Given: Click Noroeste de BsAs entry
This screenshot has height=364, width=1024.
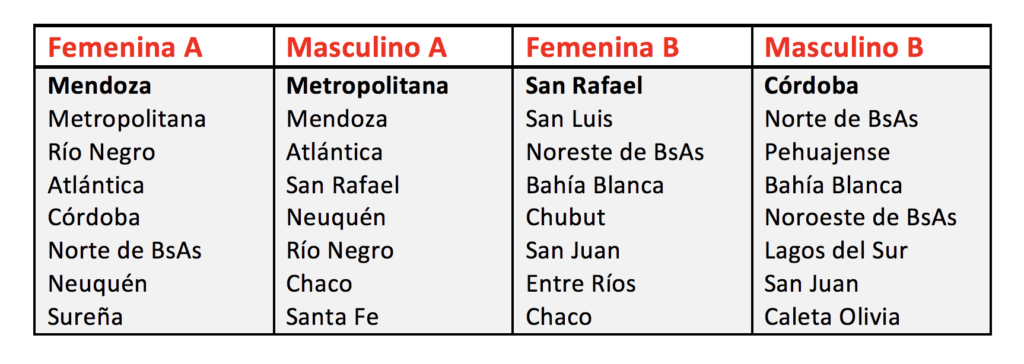Looking at the screenshot, I should (x=861, y=218).
